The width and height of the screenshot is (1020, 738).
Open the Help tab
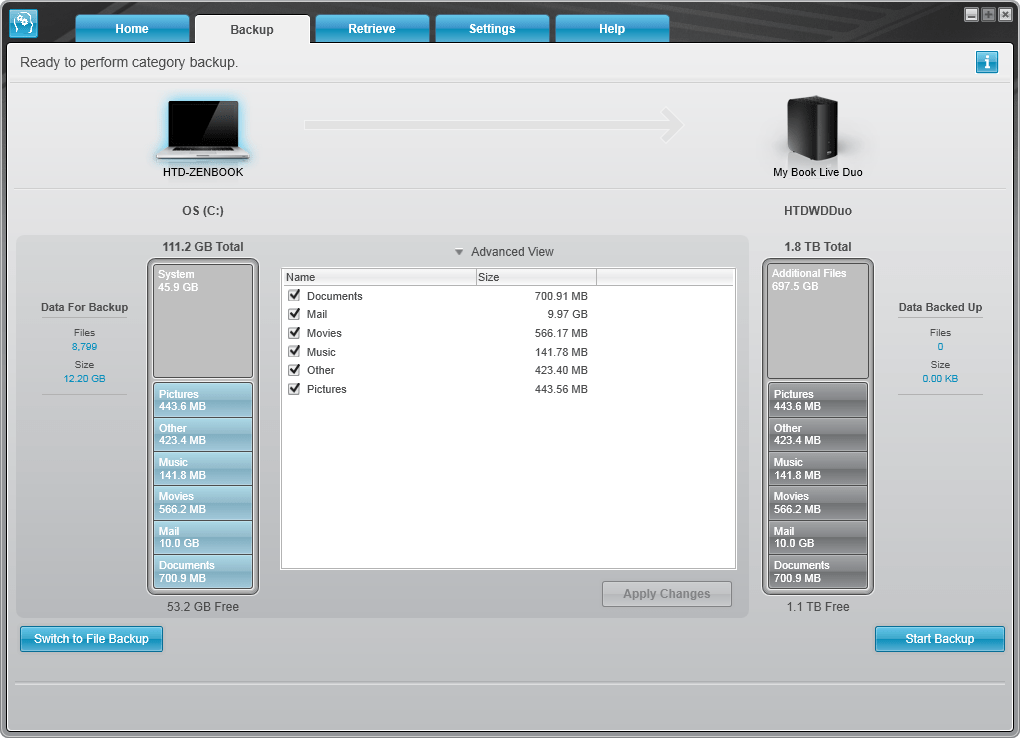(x=612, y=29)
